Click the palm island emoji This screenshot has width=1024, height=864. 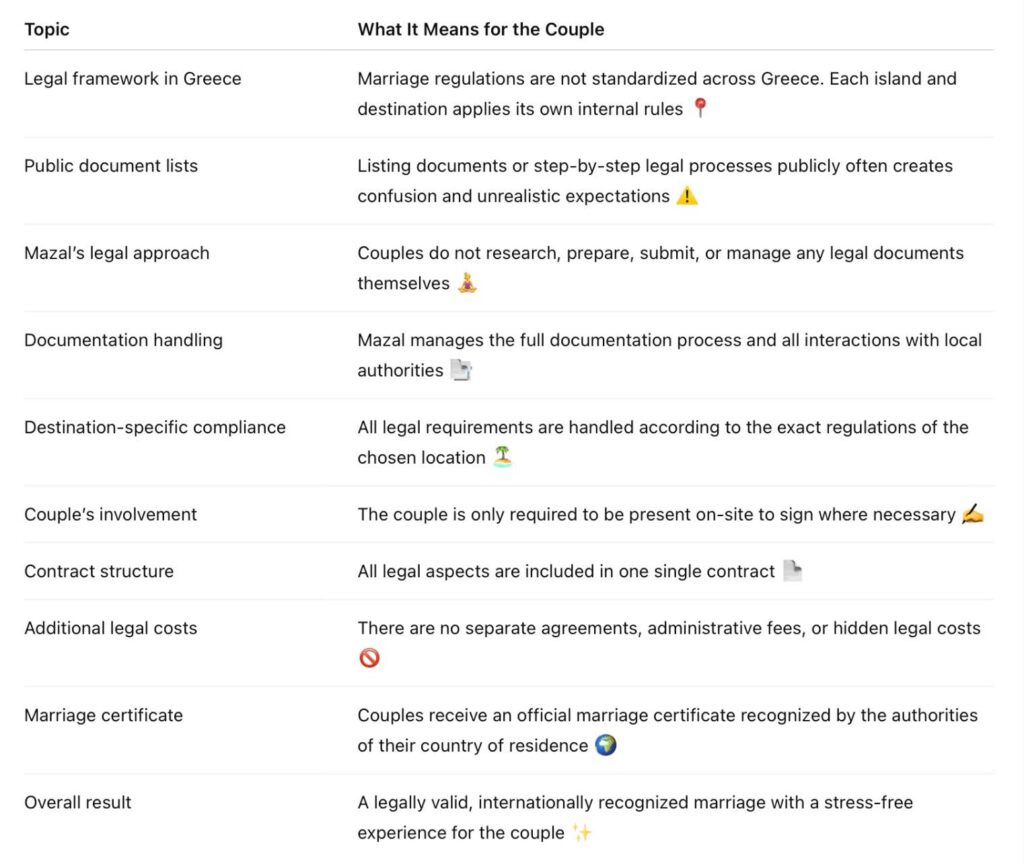pyautogui.click(x=503, y=457)
